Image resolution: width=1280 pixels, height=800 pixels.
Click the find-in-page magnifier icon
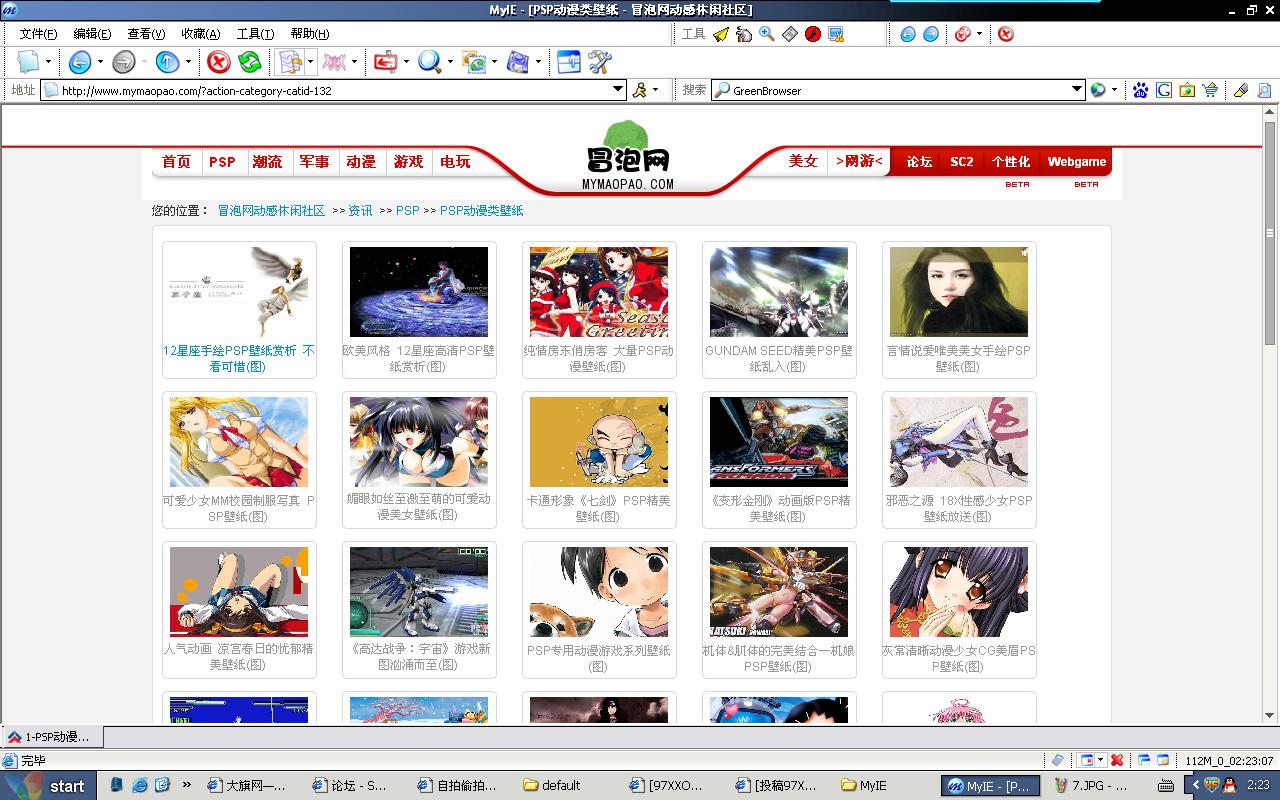pyautogui.click(x=1264, y=90)
